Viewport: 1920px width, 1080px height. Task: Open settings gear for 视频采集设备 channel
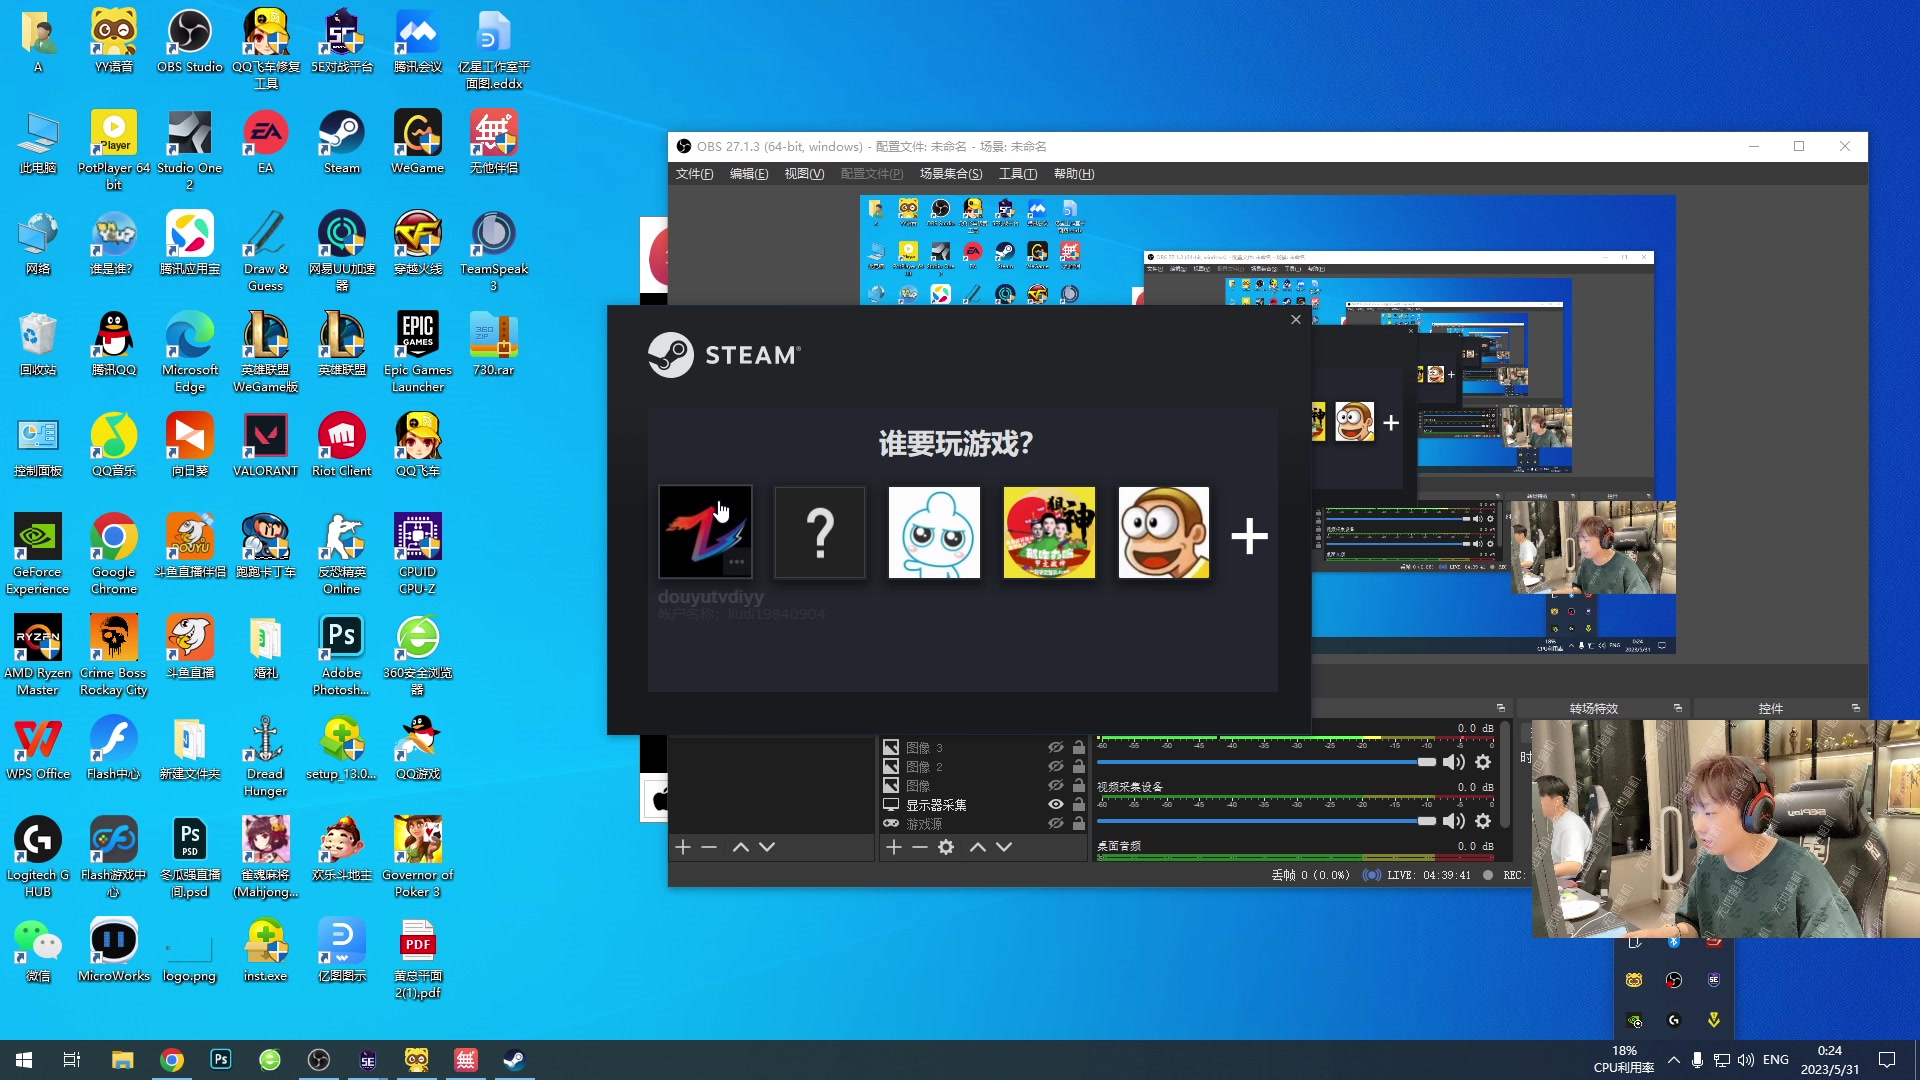1484,821
